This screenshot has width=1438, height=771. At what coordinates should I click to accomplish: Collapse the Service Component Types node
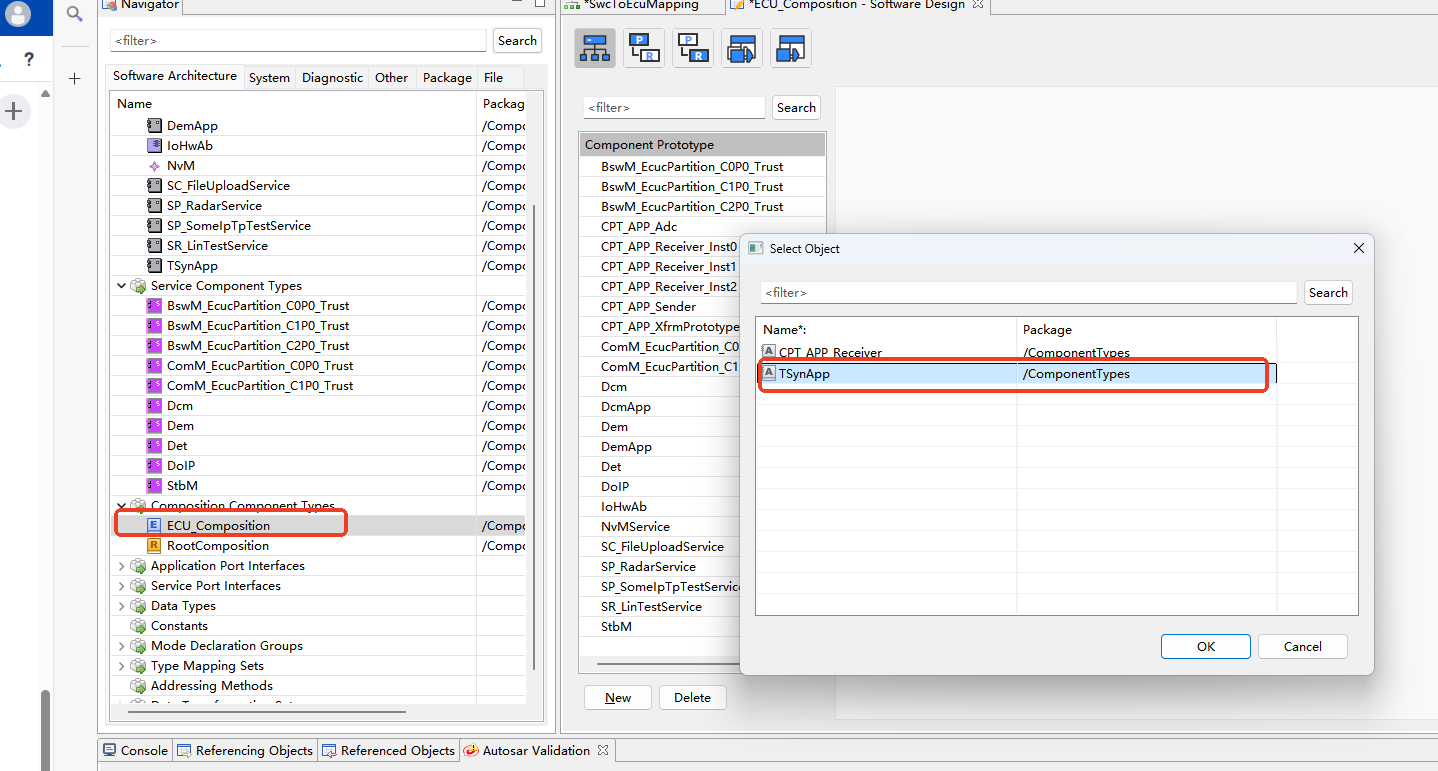click(x=122, y=286)
